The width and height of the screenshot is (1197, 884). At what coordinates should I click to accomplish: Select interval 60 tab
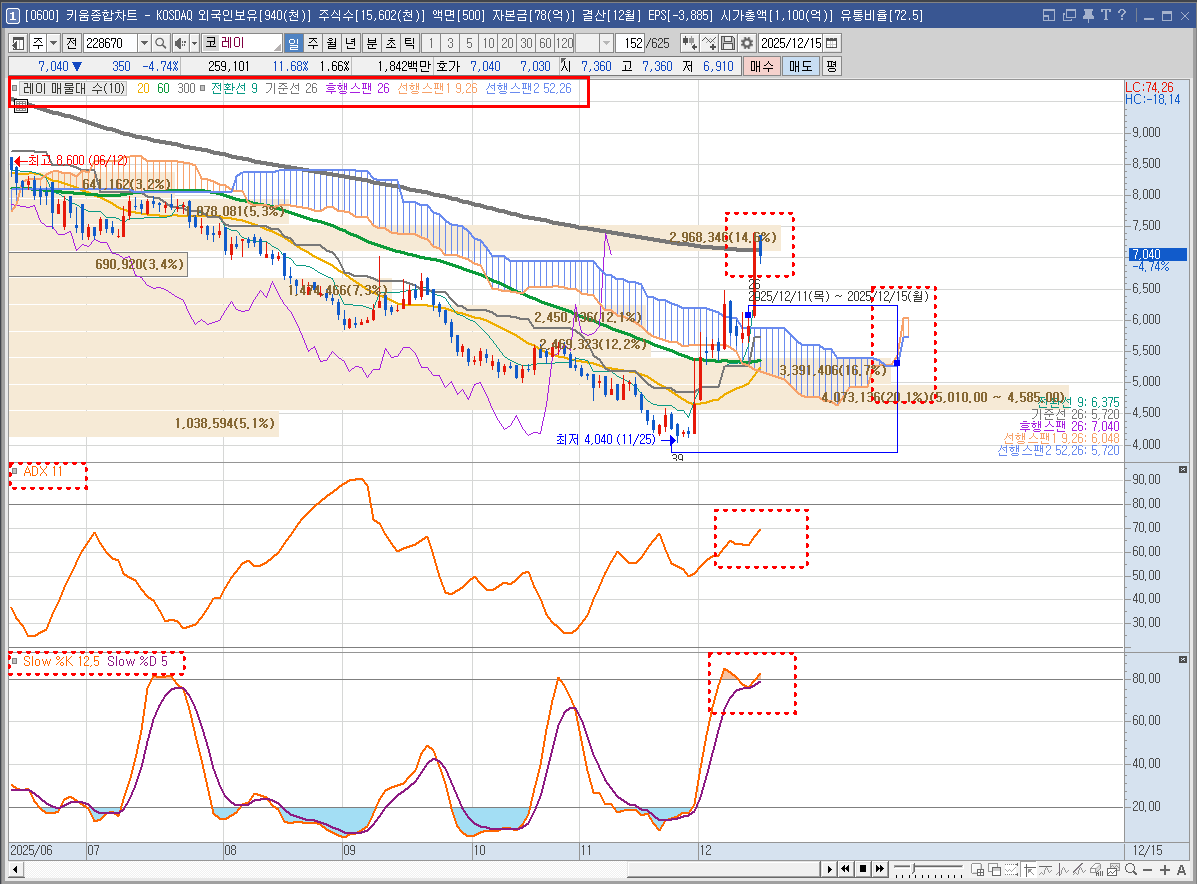(x=546, y=44)
